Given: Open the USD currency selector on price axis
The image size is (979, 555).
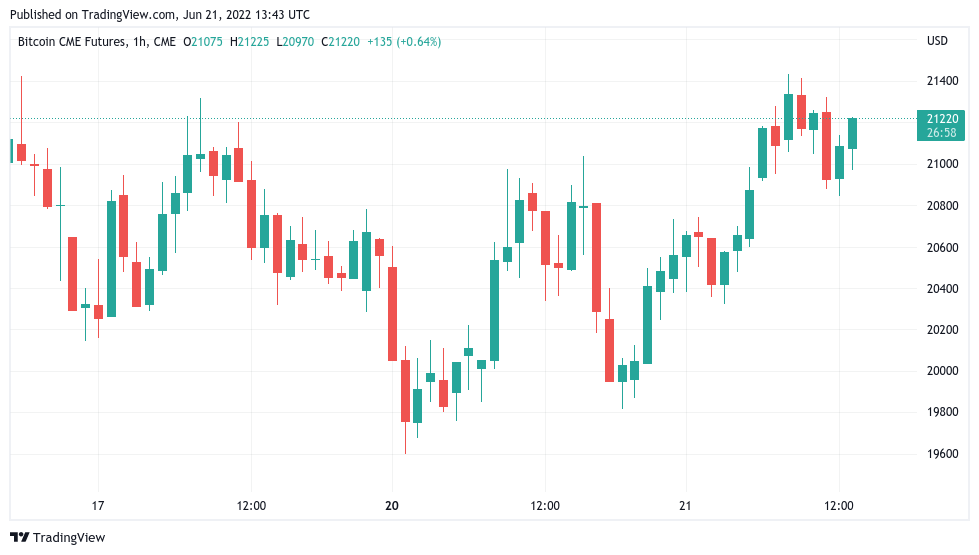Looking at the screenshot, I should pyautogui.click(x=937, y=41).
